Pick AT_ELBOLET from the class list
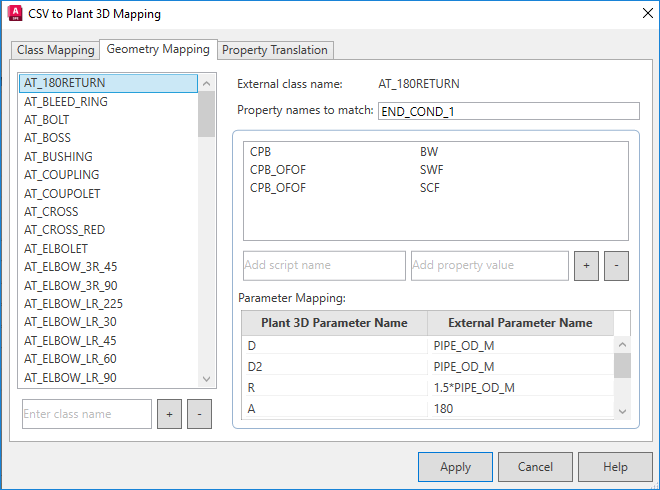Screen dimensions: 660x490 tap(108, 248)
